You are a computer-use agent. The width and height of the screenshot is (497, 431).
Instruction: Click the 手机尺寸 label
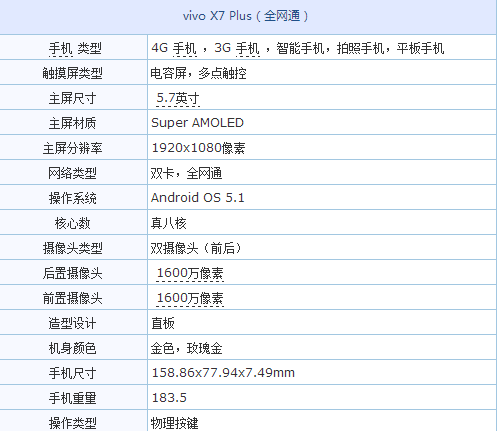pos(72,373)
